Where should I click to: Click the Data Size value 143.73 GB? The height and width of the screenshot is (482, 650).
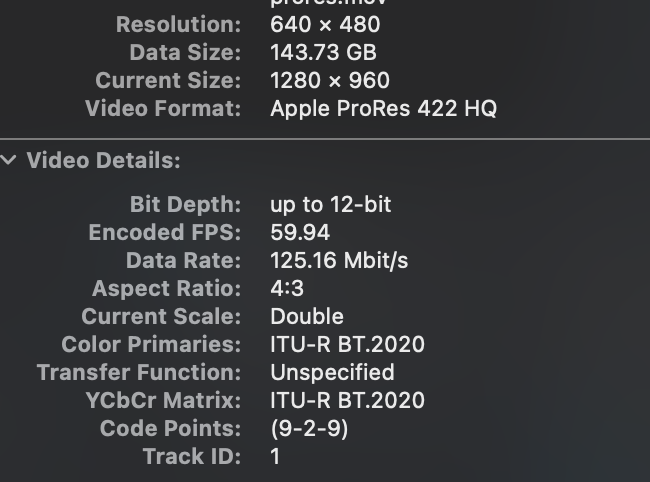[323, 52]
